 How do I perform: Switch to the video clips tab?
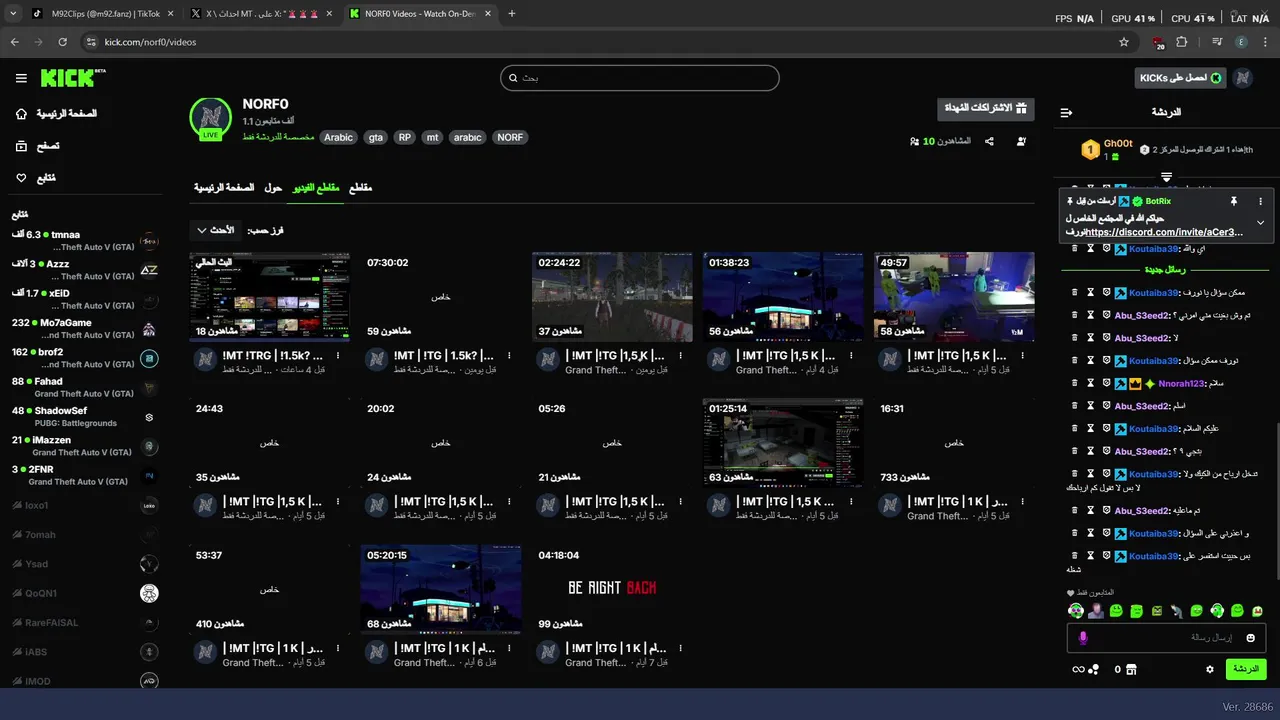[315, 188]
